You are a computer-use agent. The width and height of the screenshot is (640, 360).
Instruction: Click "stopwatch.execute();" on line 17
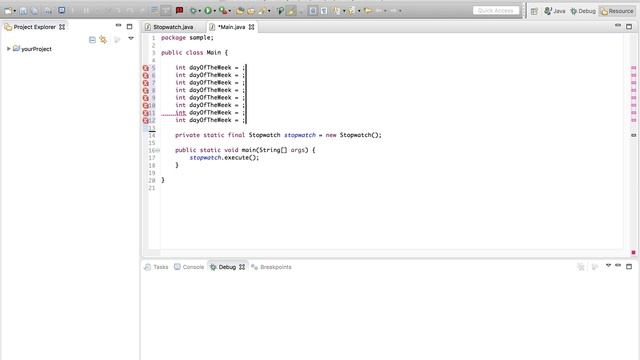coord(224,158)
